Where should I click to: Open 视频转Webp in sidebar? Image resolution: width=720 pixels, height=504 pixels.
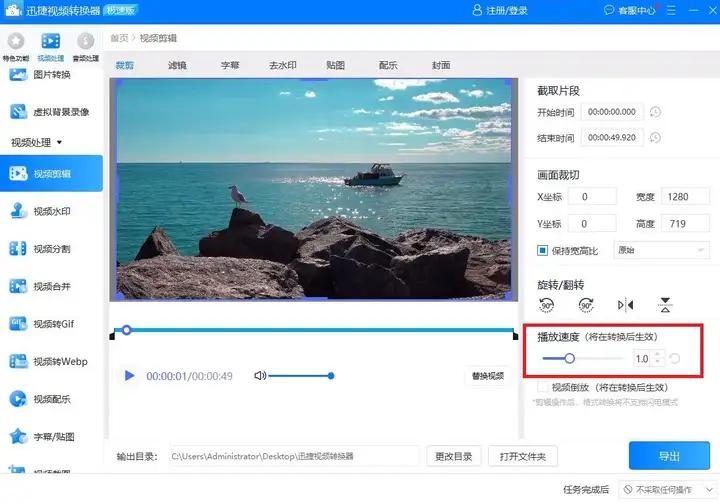point(51,362)
